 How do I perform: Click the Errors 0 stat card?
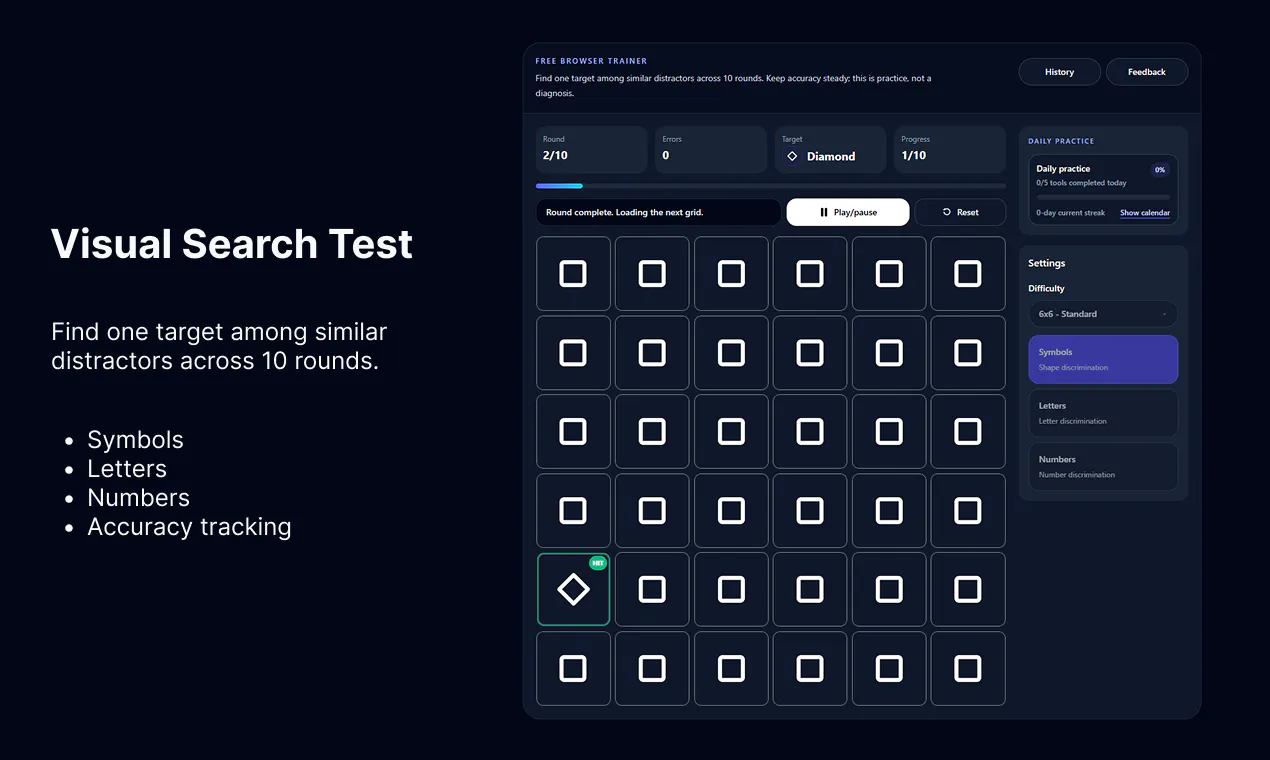711,149
